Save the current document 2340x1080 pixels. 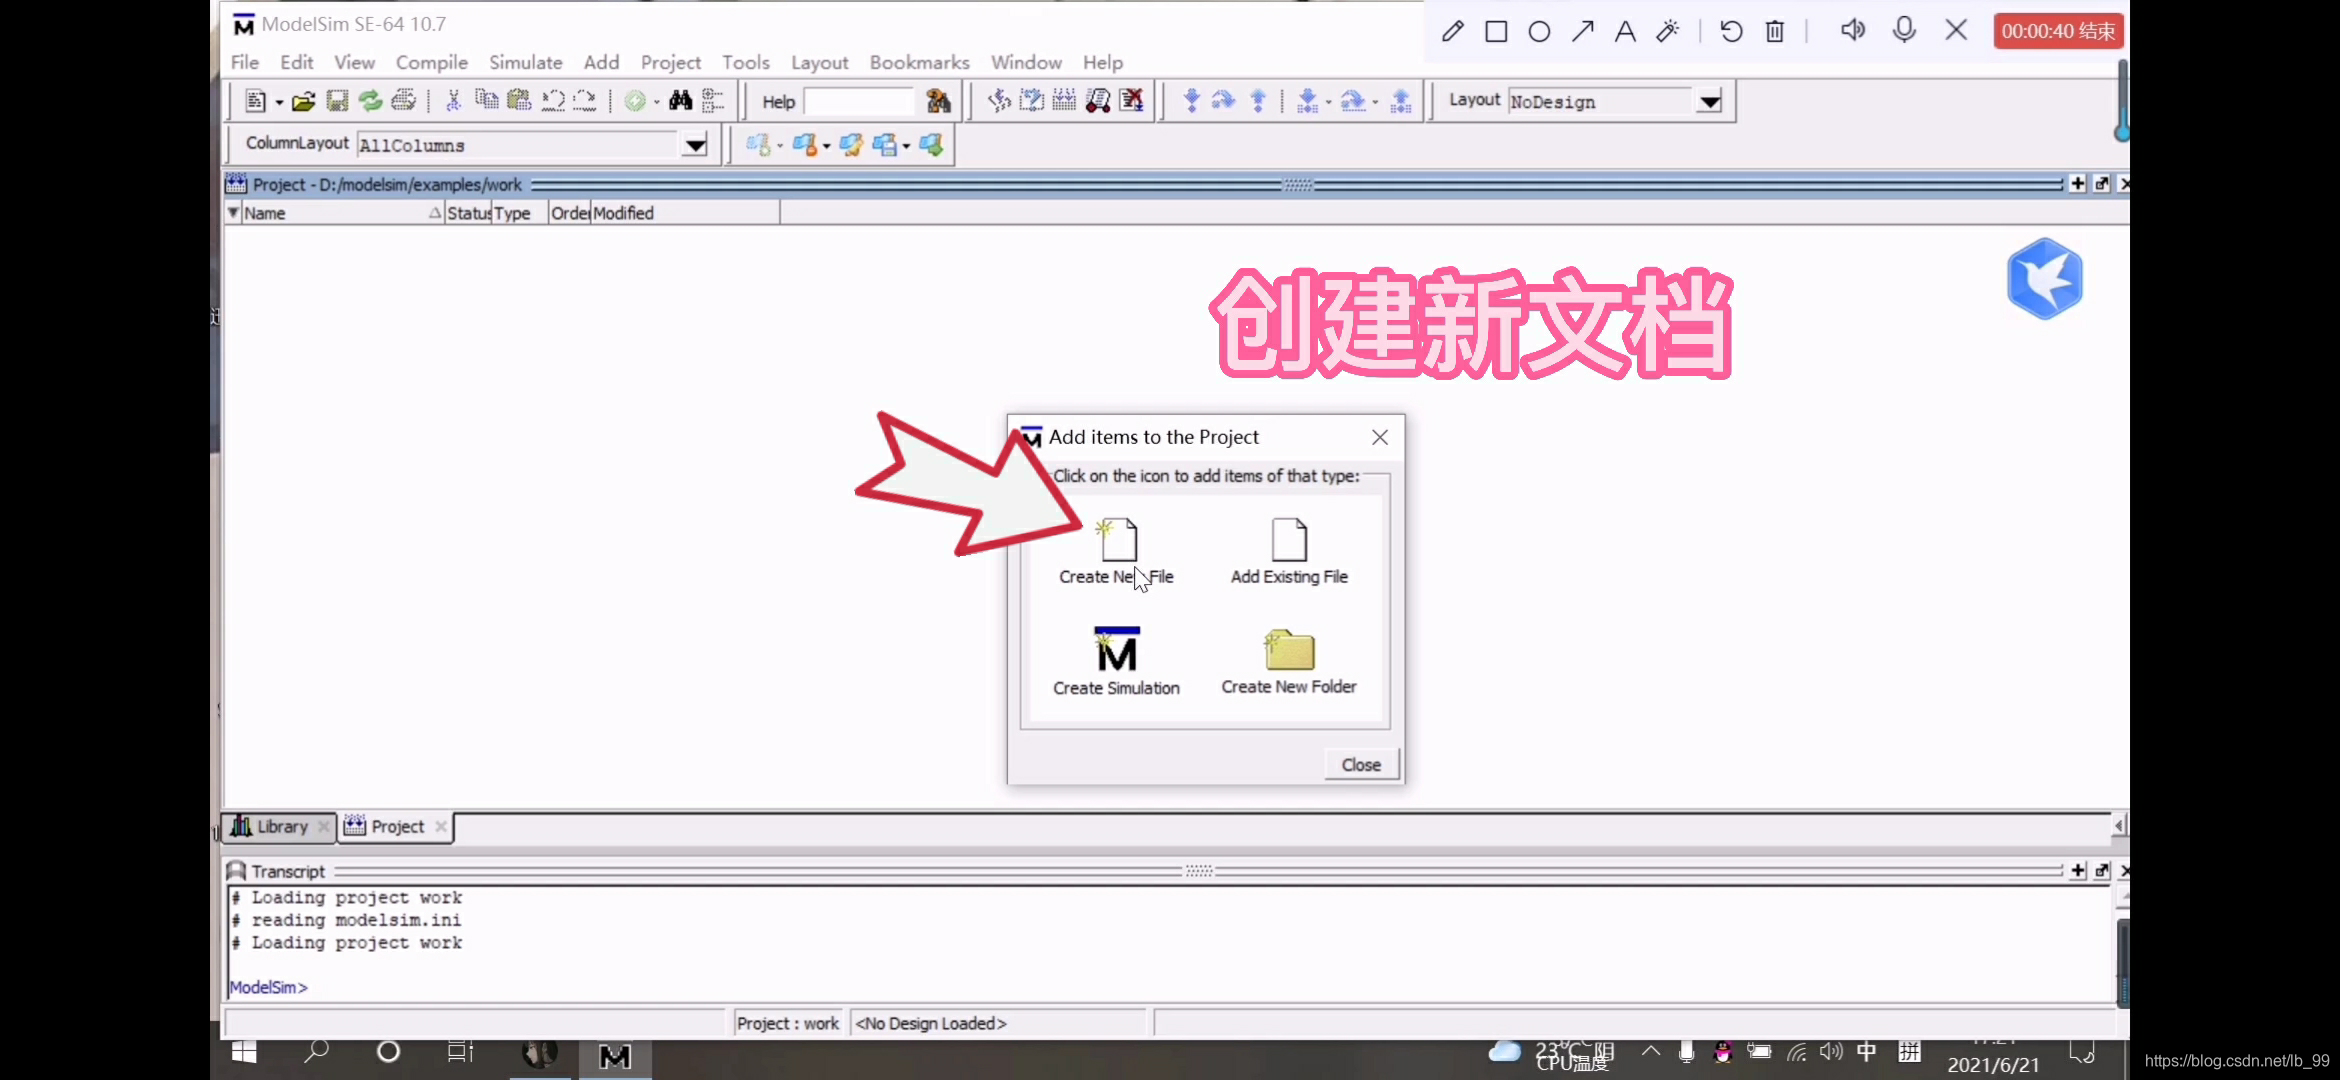337,100
